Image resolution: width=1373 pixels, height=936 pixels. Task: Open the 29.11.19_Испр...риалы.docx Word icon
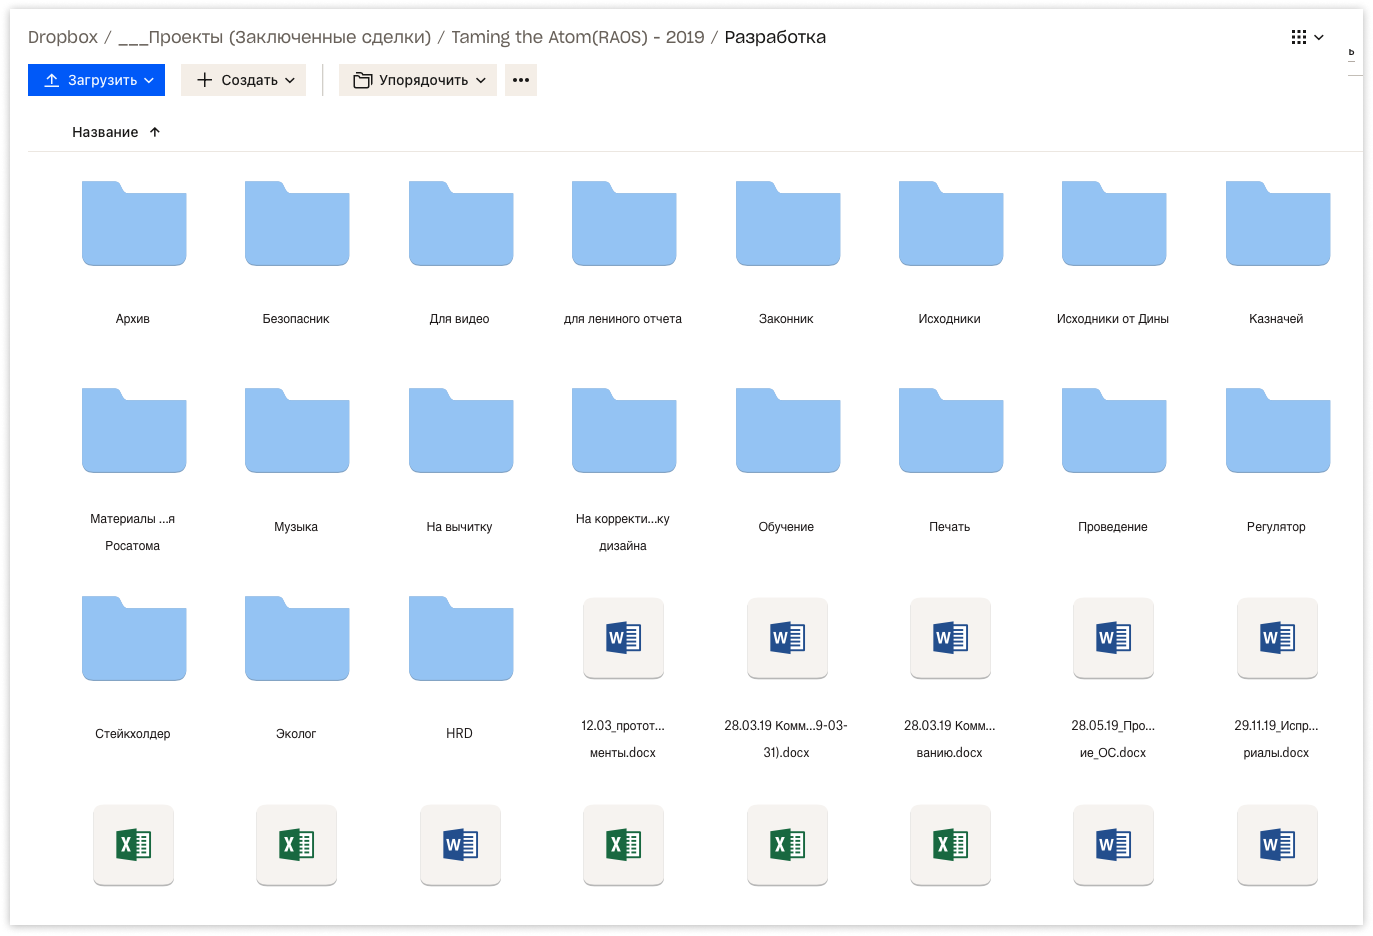[x=1278, y=638]
